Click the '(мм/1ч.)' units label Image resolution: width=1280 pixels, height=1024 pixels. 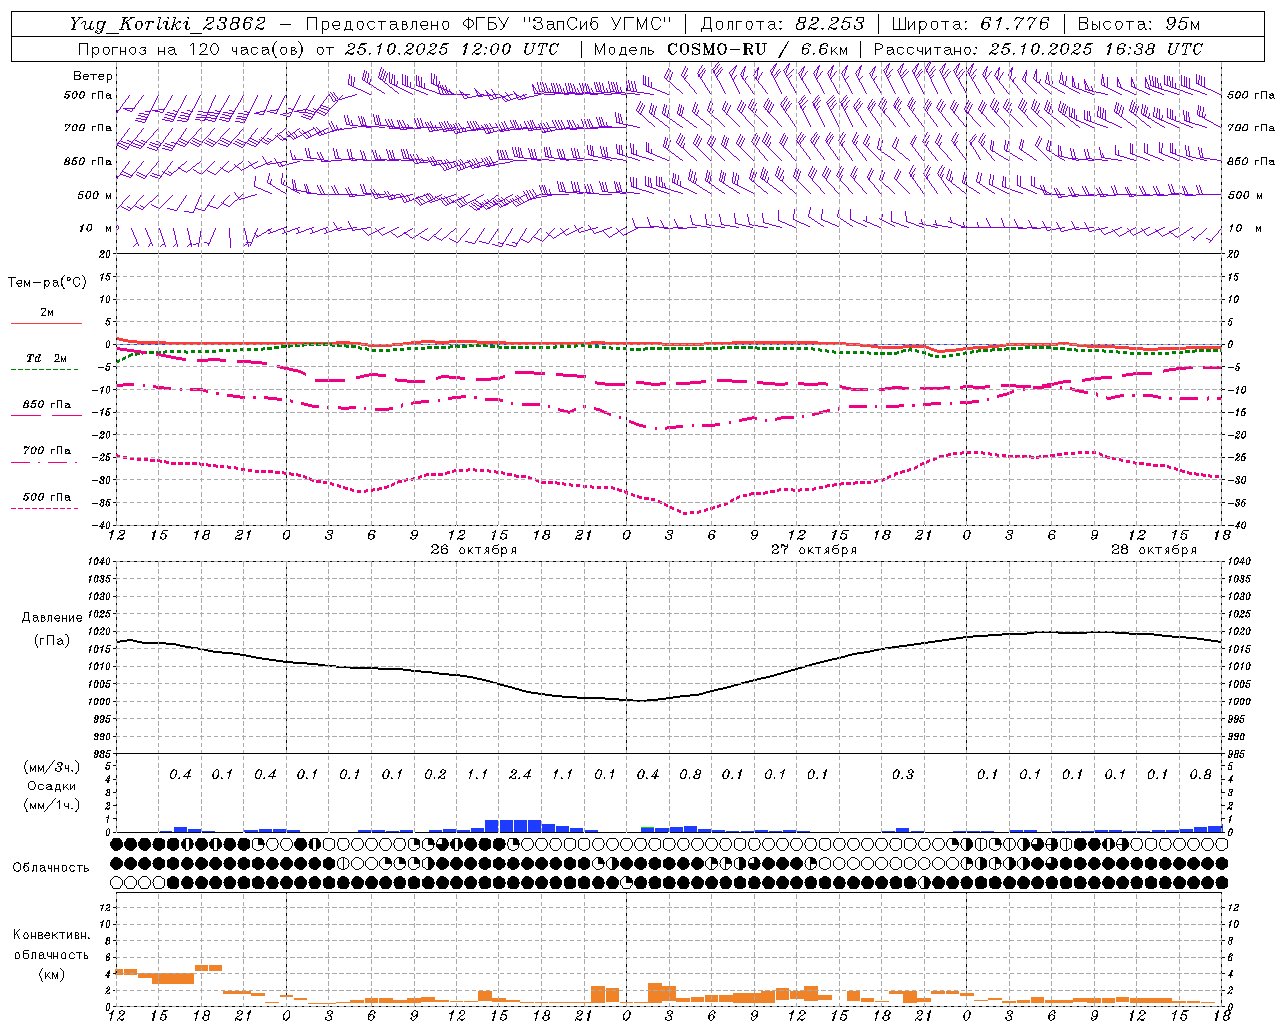click(x=52, y=805)
